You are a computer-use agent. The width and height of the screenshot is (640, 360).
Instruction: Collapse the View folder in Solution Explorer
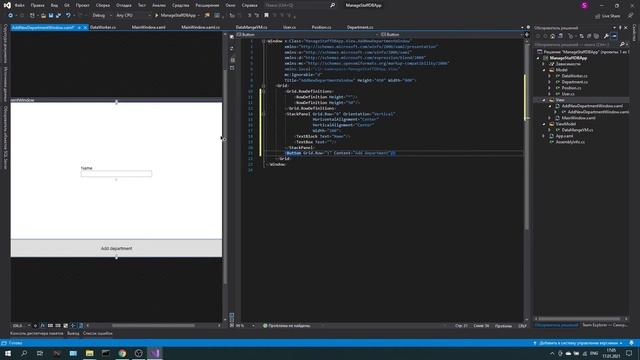click(544, 100)
